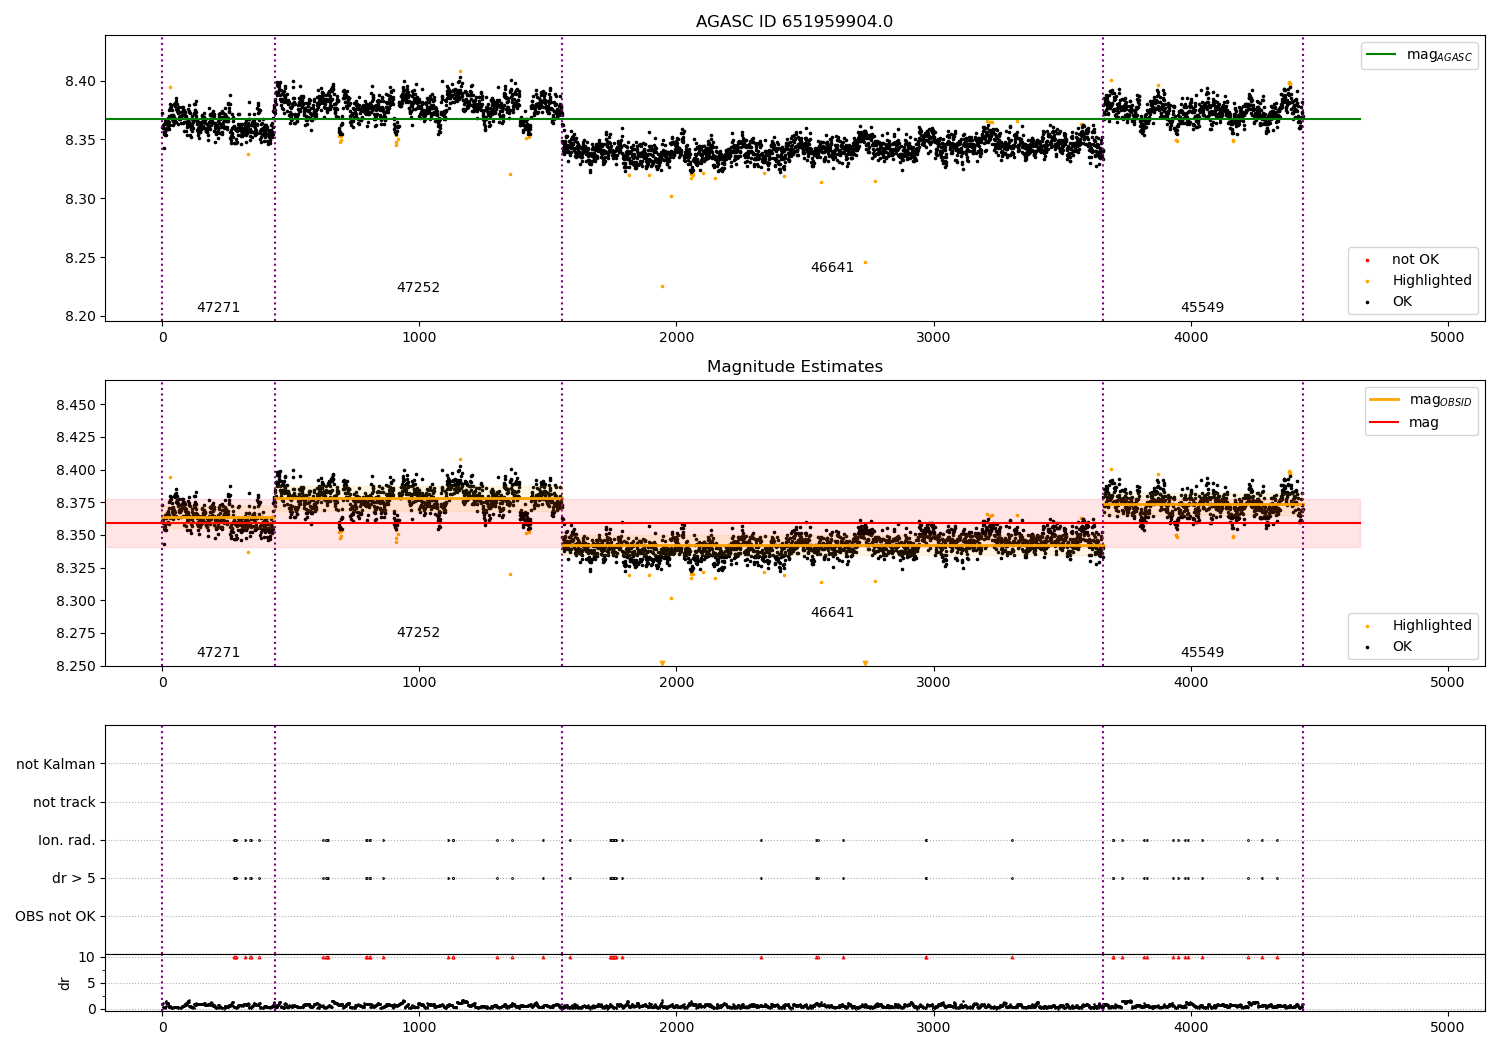This screenshot has width=1500, height=1050.
Task: Click '45549' label in Magnitude Estimates plot
Action: [1202, 653]
